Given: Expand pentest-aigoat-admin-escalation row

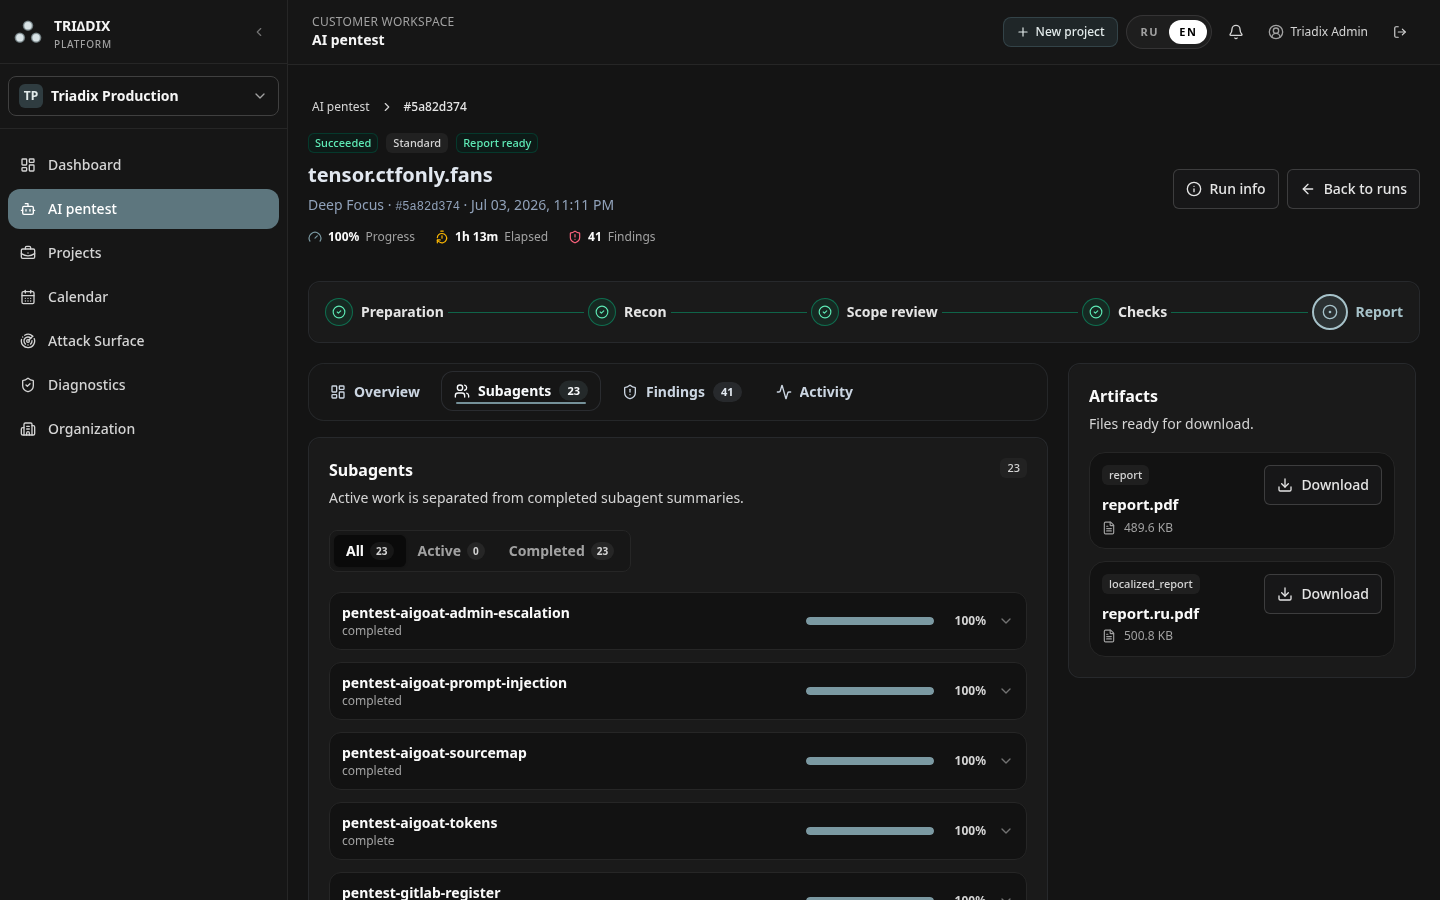Looking at the screenshot, I should tap(1006, 621).
